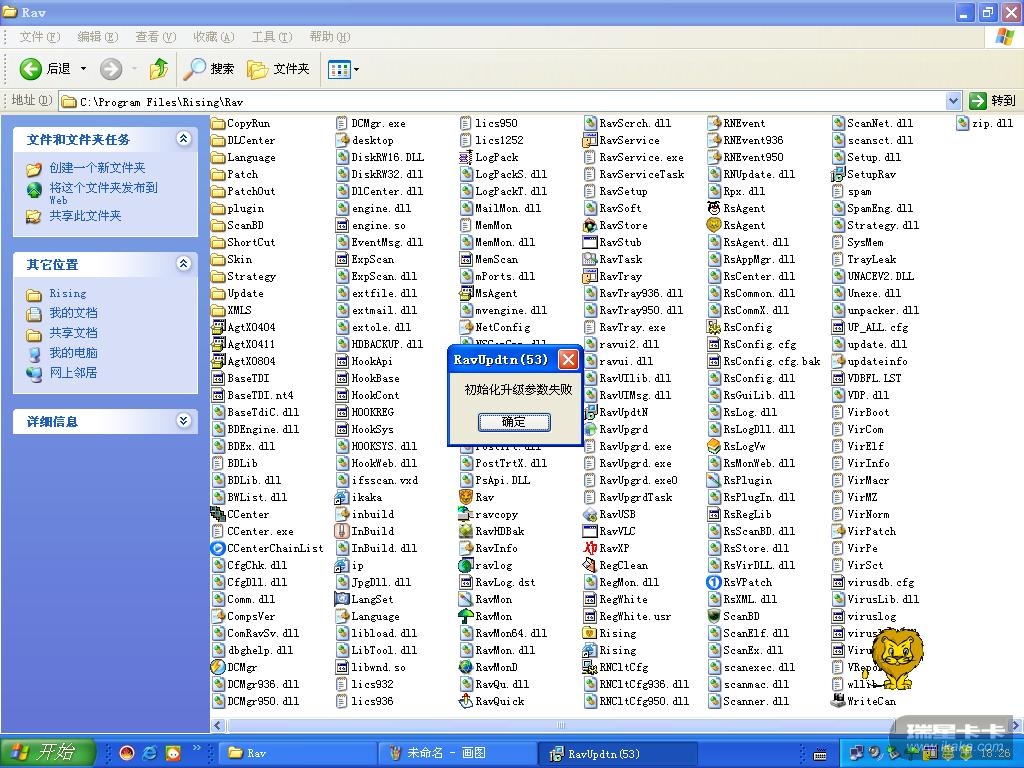Click the 转到 Go button

coord(992,101)
